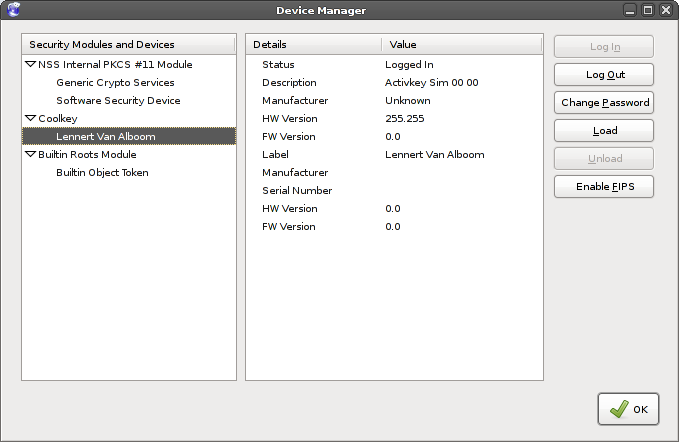Select the Lennert Van Alboom token
This screenshot has height=442, width=679.
pos(106,137)
